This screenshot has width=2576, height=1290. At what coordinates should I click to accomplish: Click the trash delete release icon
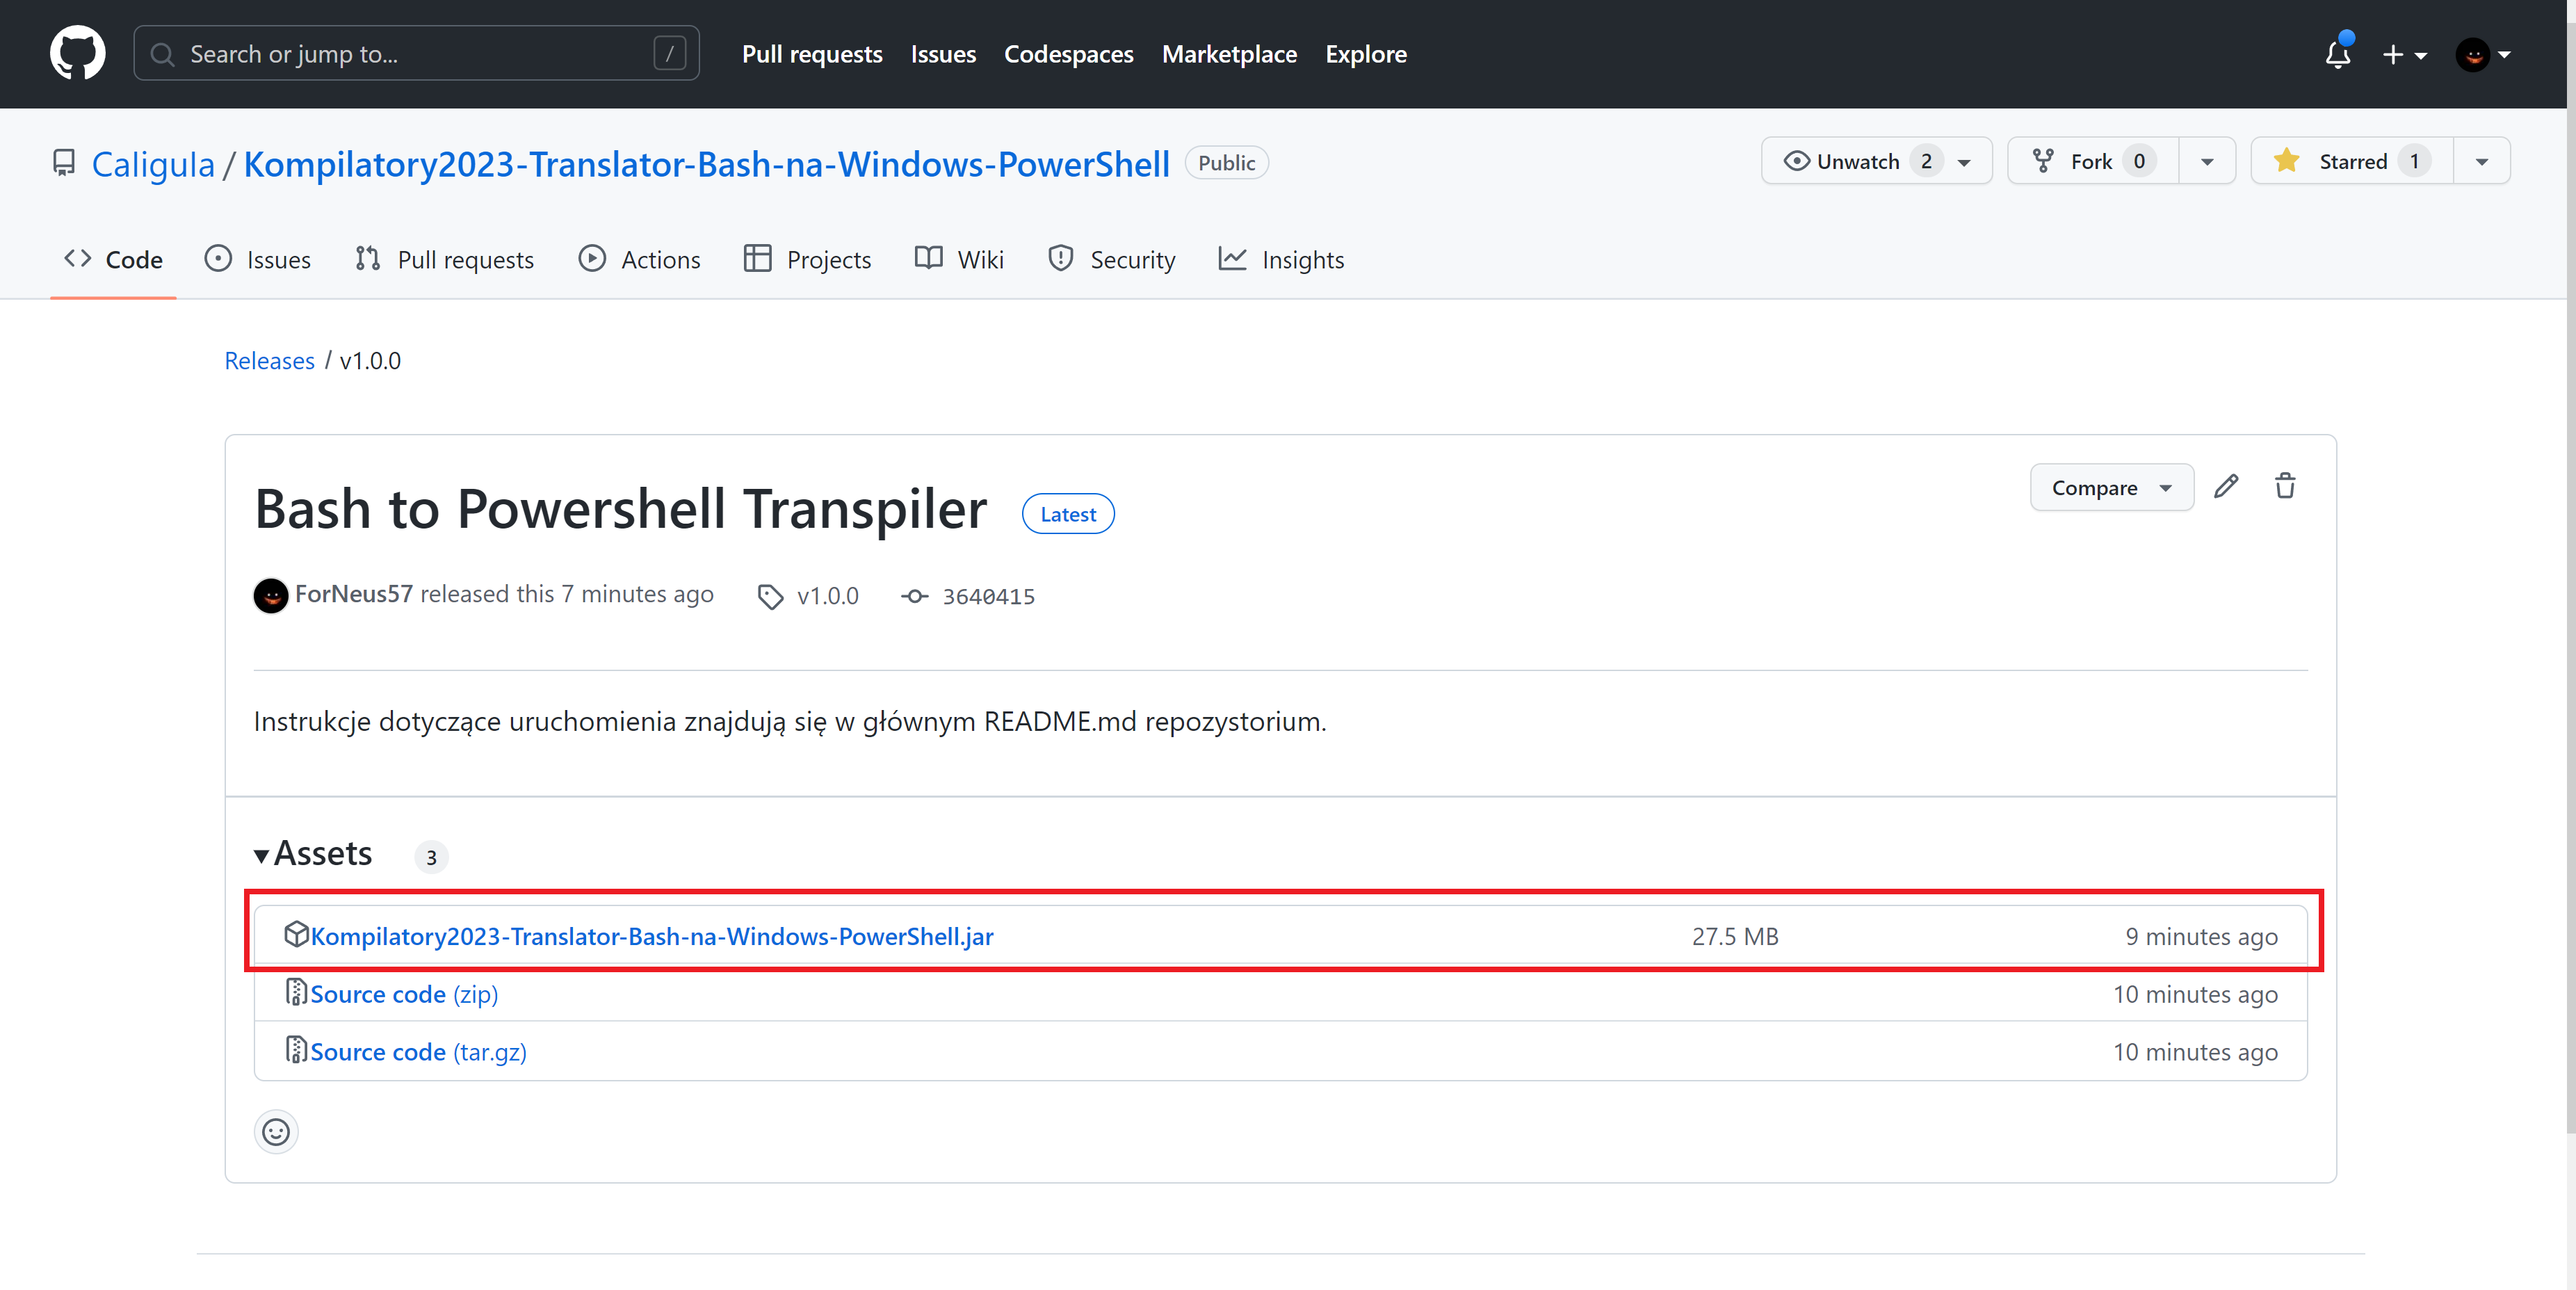point(2285,487)
